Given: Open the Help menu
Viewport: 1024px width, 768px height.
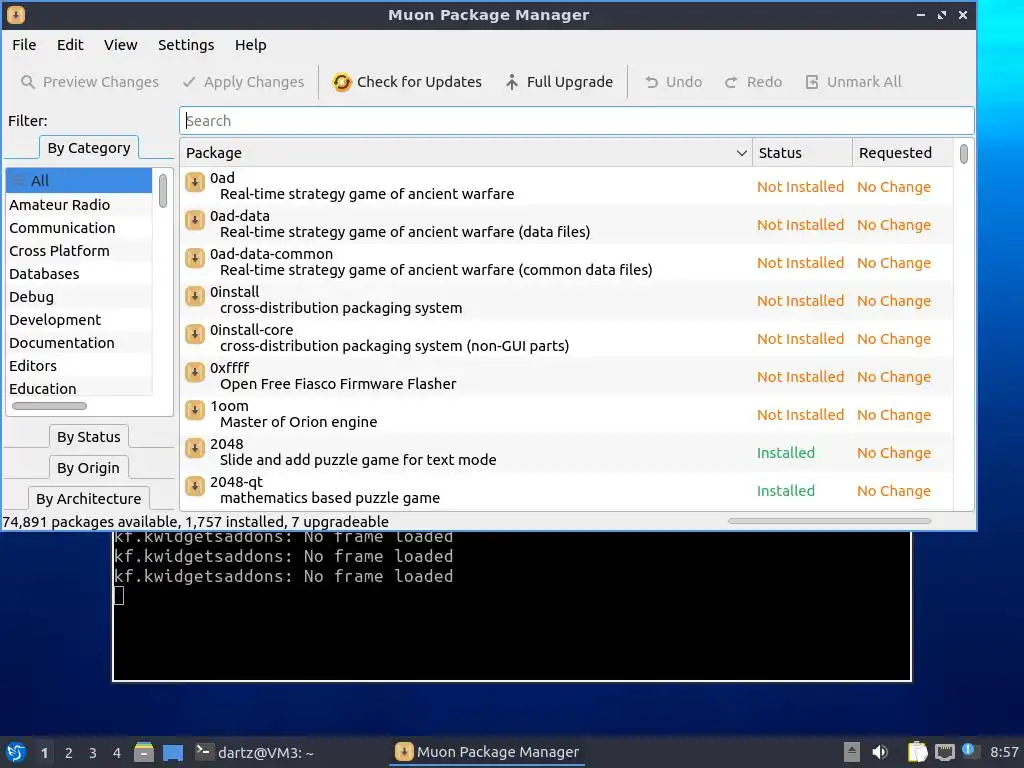Looking at the screenshot, I should tap(251, 45).
